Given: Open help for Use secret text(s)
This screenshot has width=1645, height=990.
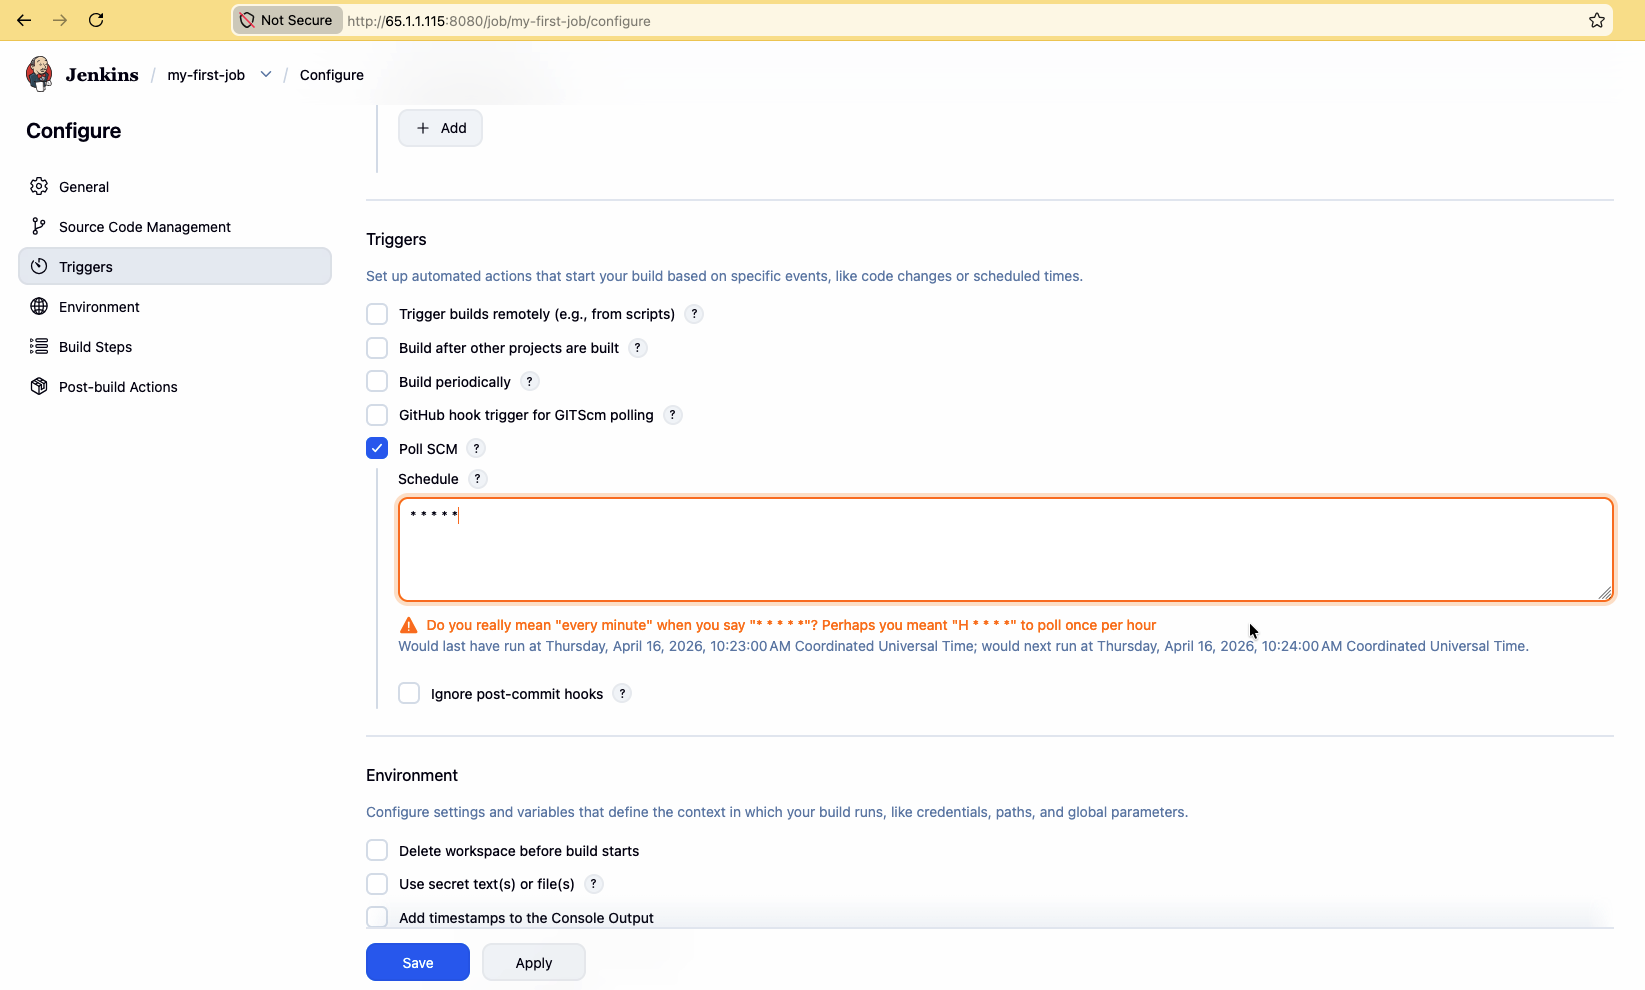Looking at the screenshot, I should (594, 884).
